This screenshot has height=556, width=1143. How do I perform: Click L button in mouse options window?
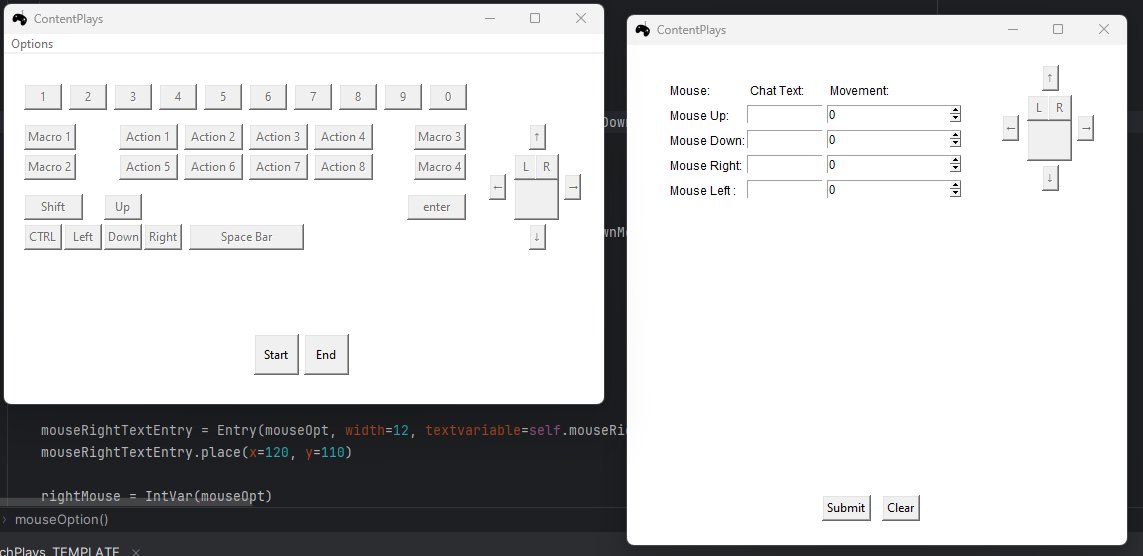click(x=1039, y=108)
